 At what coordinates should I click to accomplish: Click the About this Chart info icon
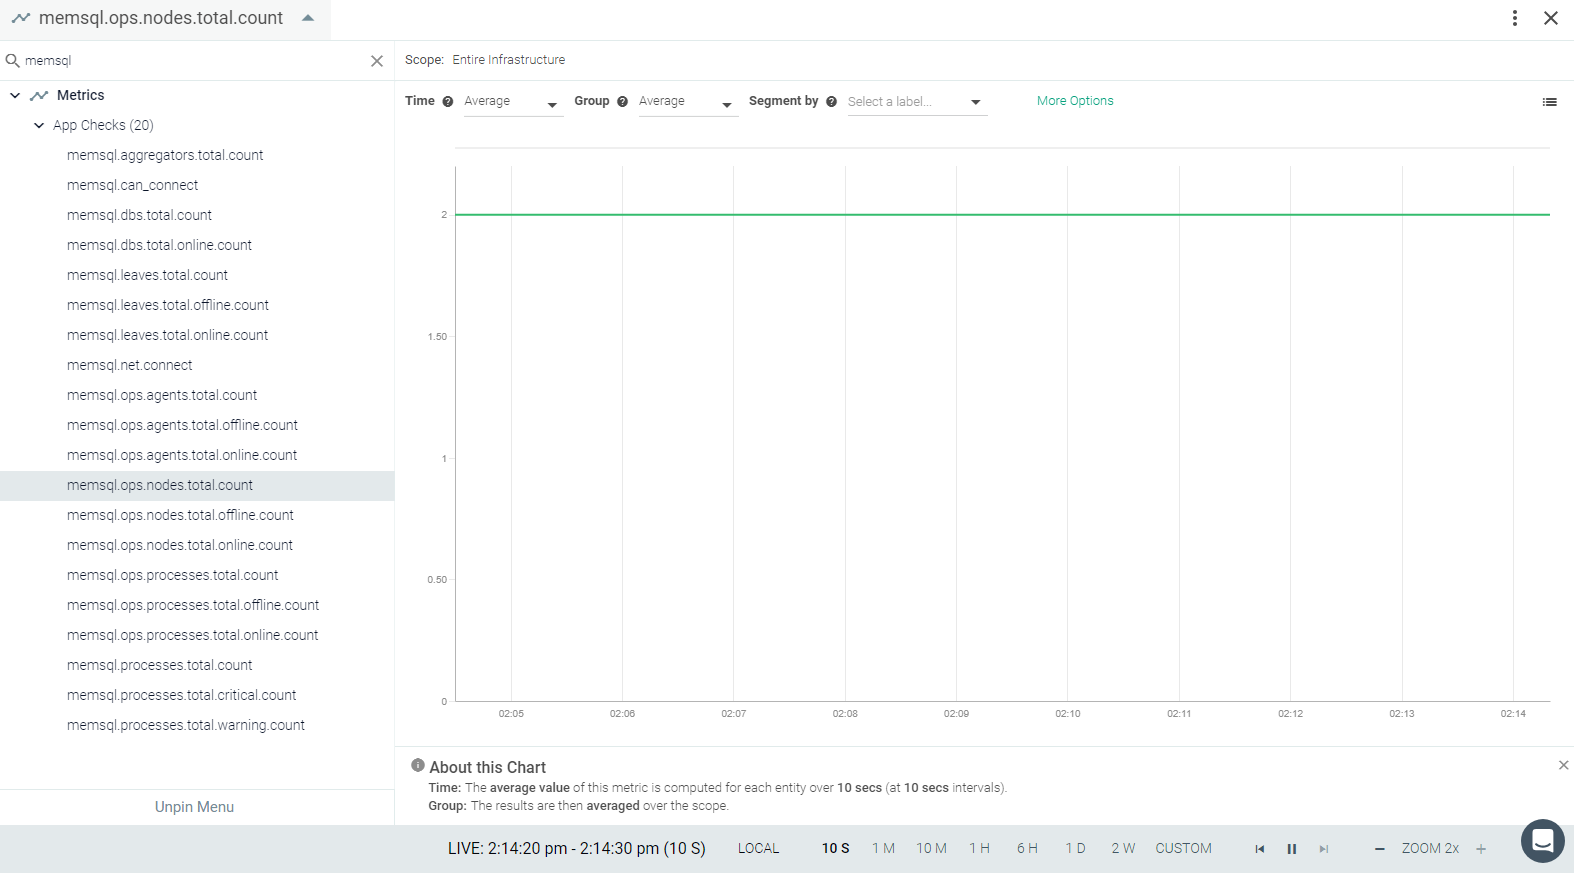(x=418, y=765)
